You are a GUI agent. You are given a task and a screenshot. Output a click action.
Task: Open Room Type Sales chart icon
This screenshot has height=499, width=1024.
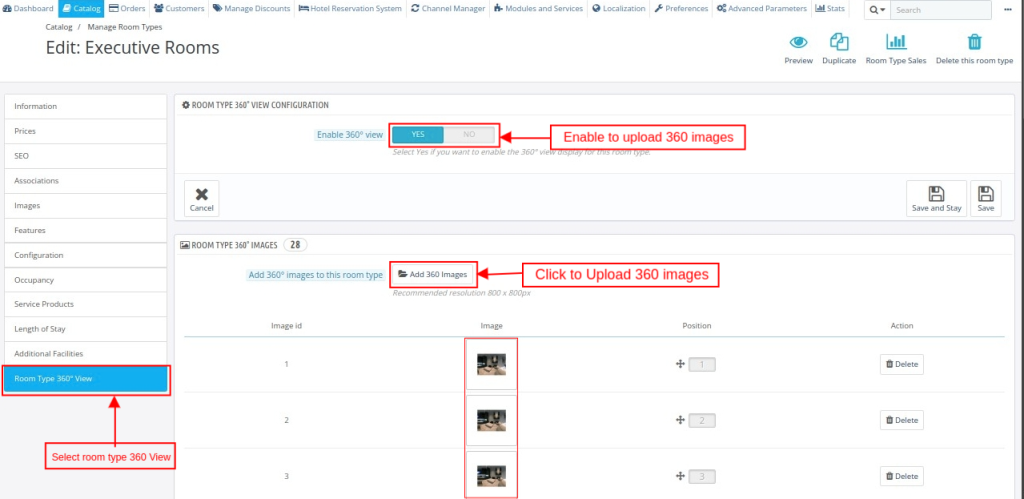point(896,42)
